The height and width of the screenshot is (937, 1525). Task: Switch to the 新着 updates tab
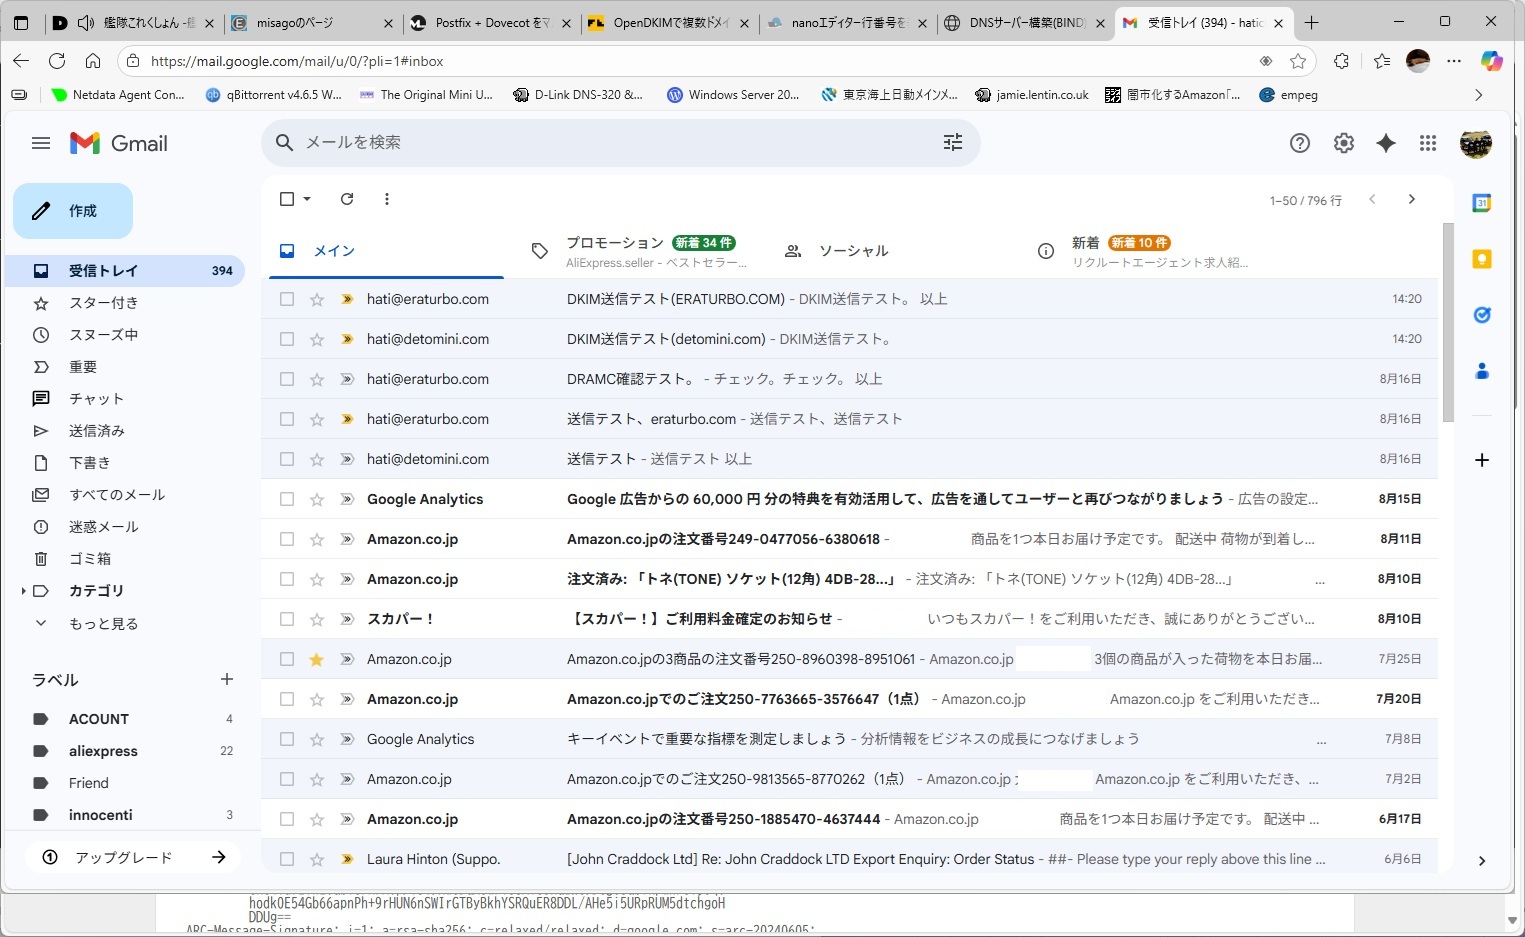tap(1145, 251)
